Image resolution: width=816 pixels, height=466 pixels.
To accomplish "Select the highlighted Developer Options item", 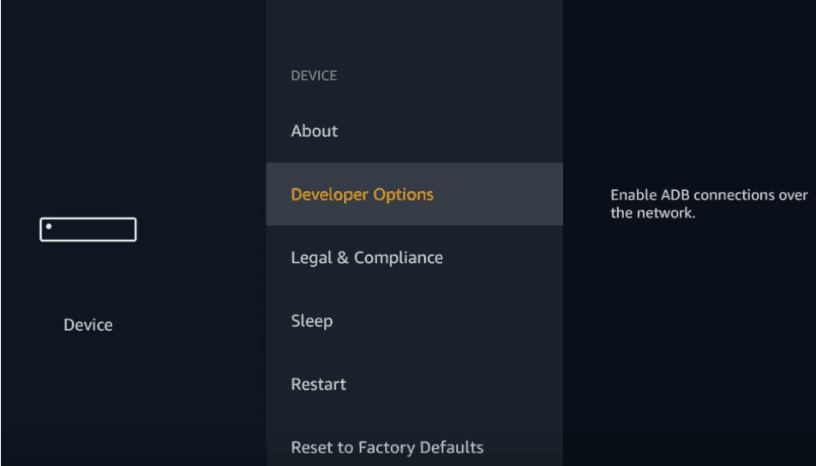I will coord(414,194).
